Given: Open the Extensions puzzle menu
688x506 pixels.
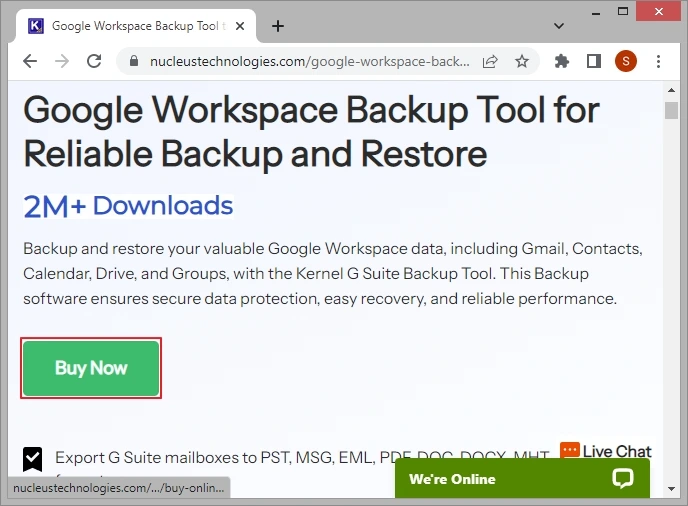Looking at the screenshot, I should tap(562, 61).
